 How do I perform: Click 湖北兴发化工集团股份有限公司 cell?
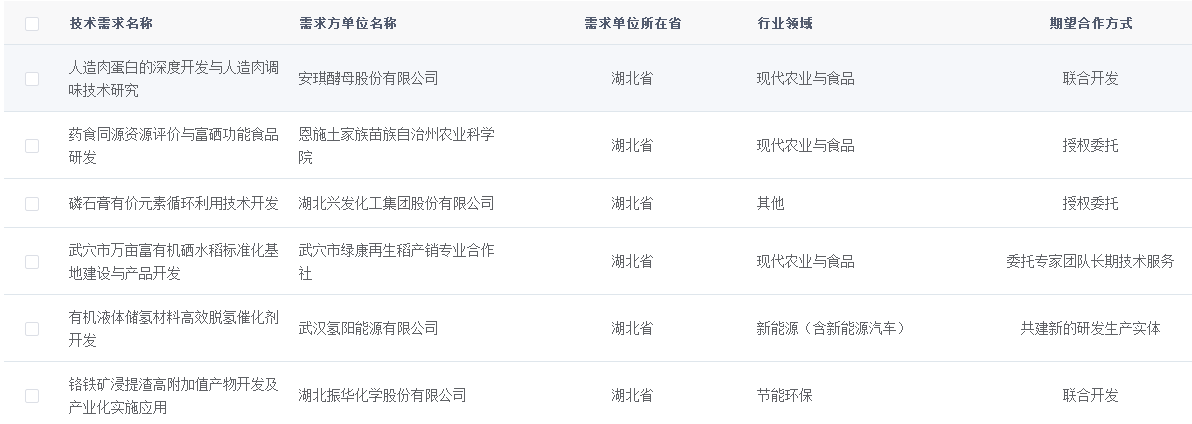coord(396,203)
